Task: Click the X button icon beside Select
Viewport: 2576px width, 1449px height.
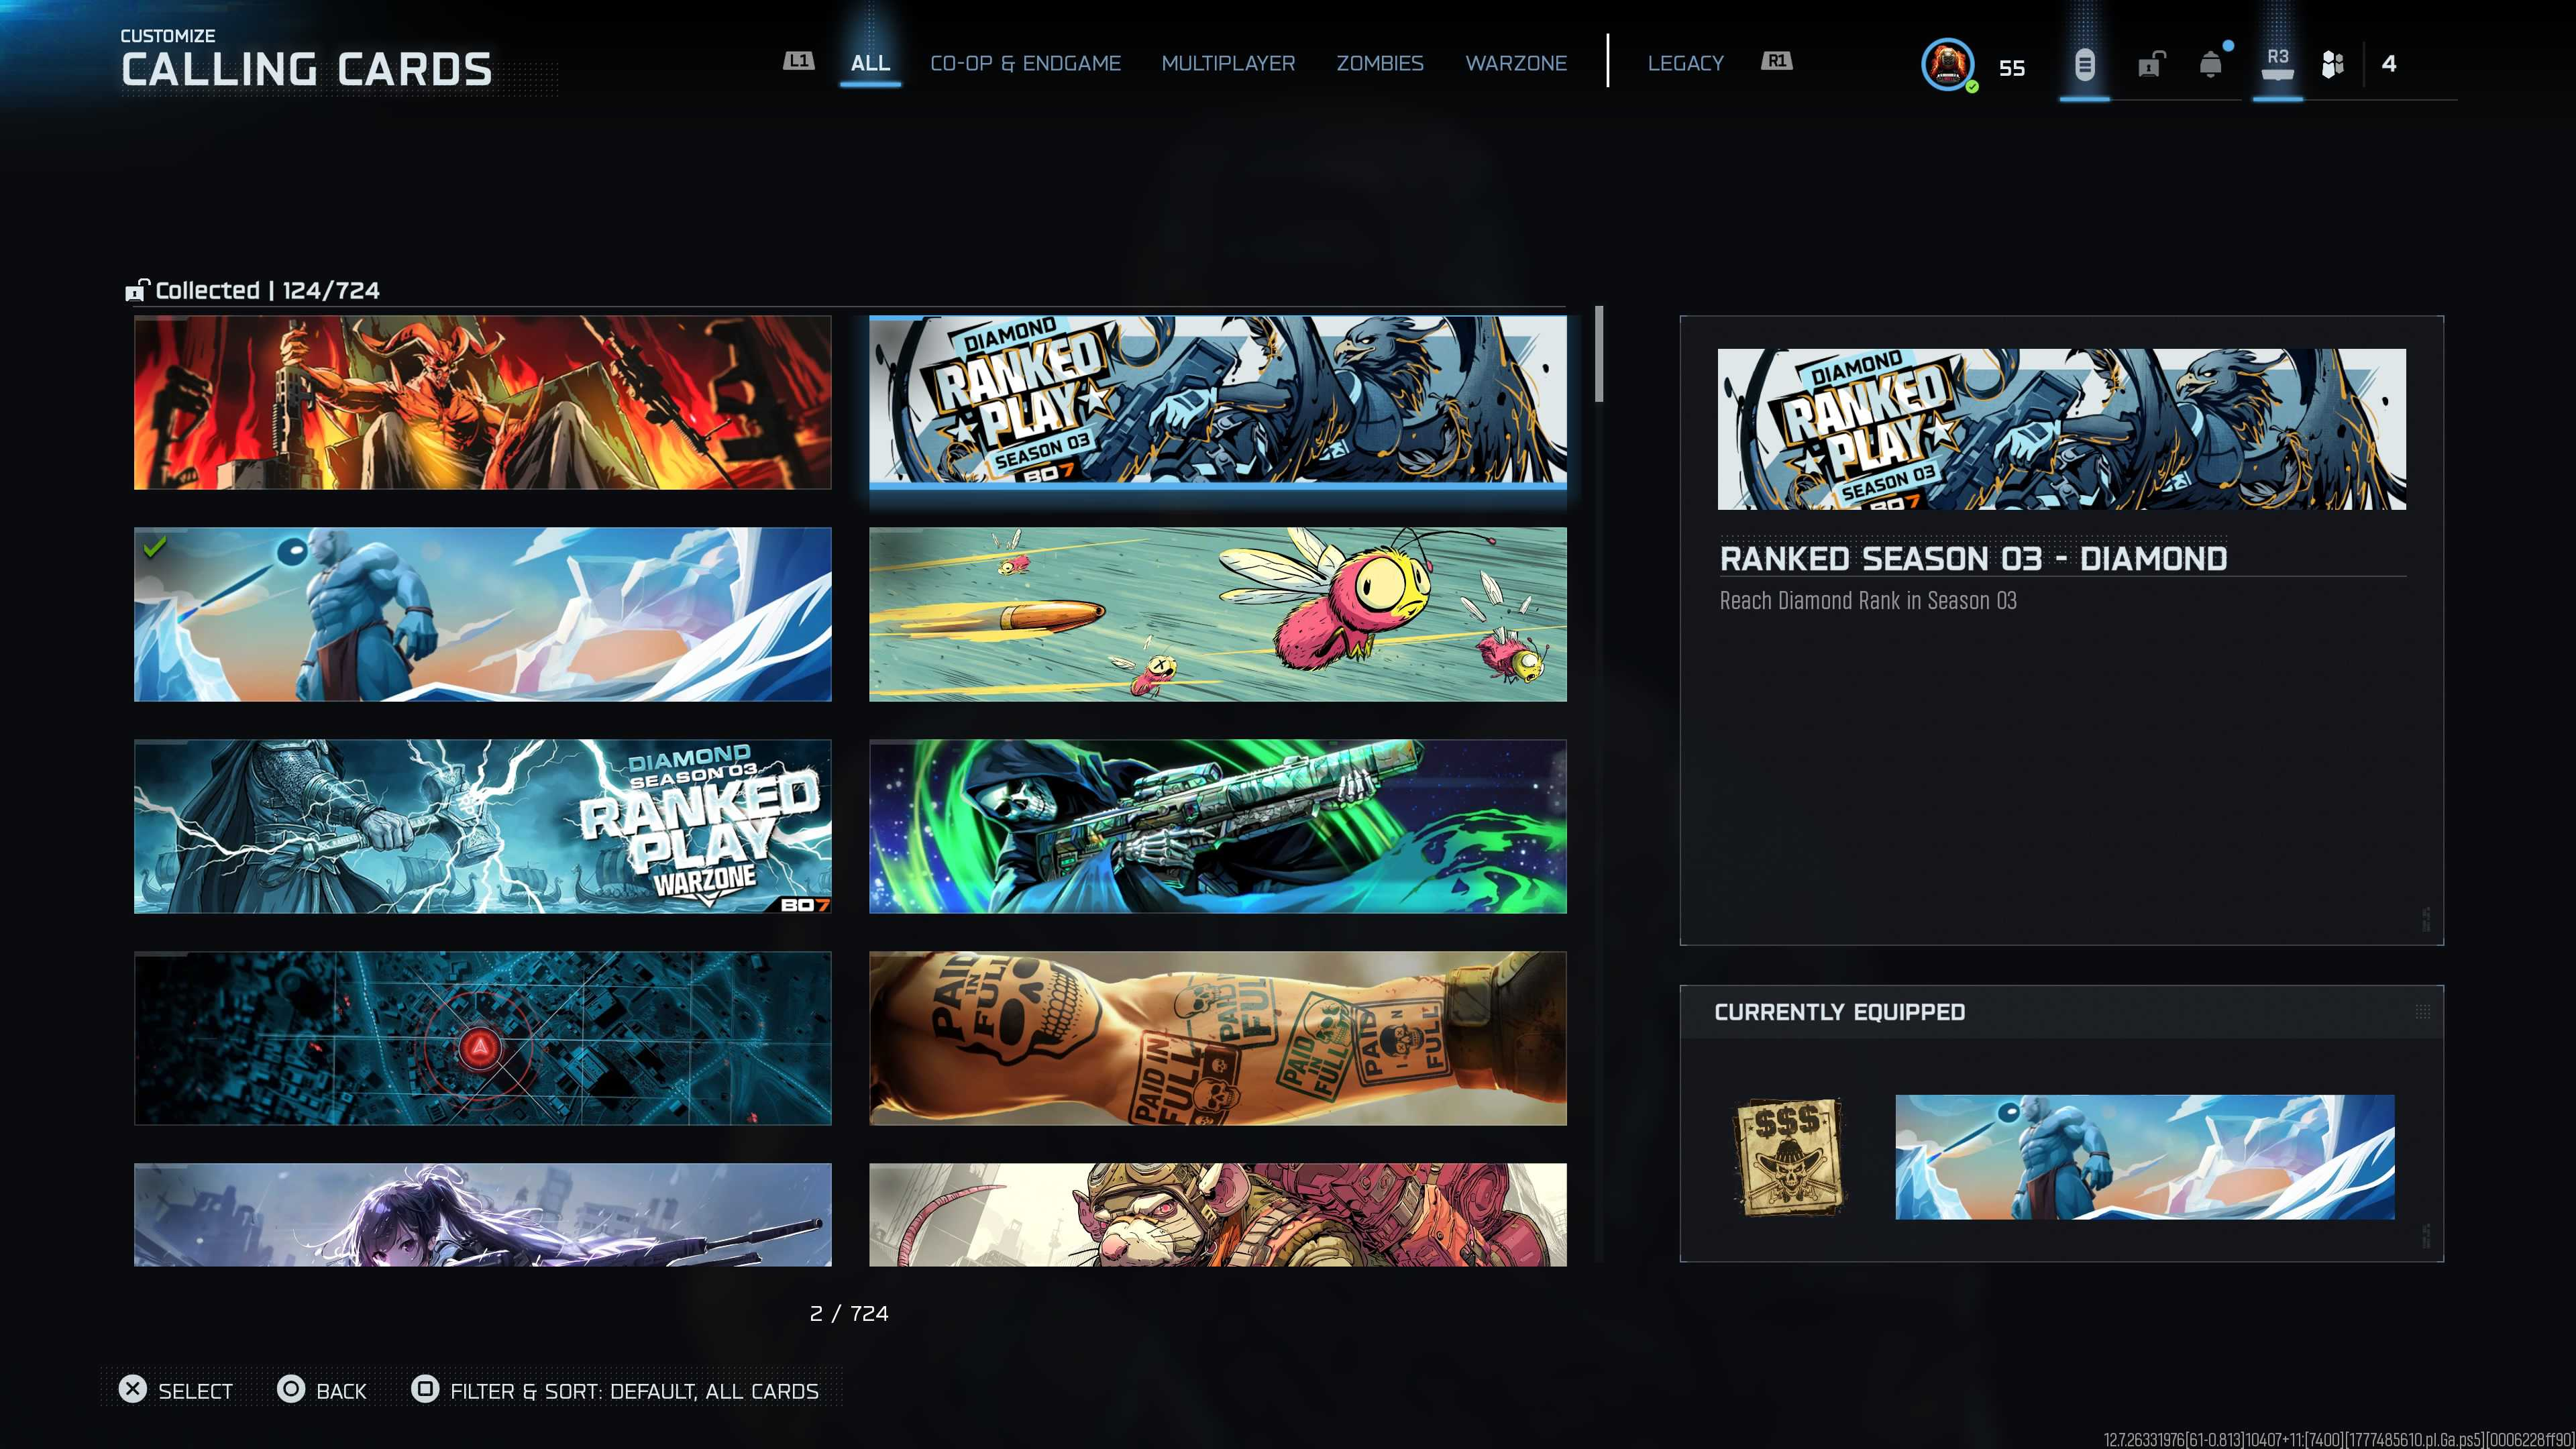Action: (133, 1389)
